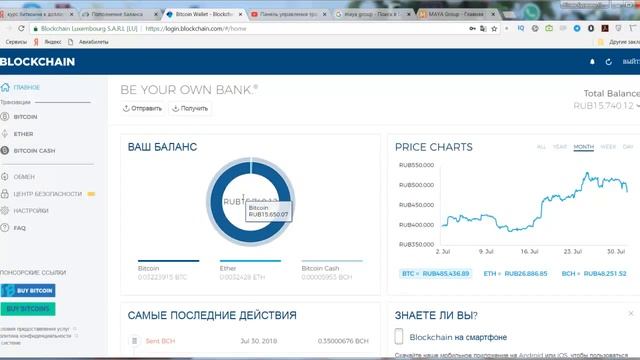Close the Bitcoin Wallet browser tab
Image resolution: width=640 pixels, height=360 pixels.
[x=240, y=14]
